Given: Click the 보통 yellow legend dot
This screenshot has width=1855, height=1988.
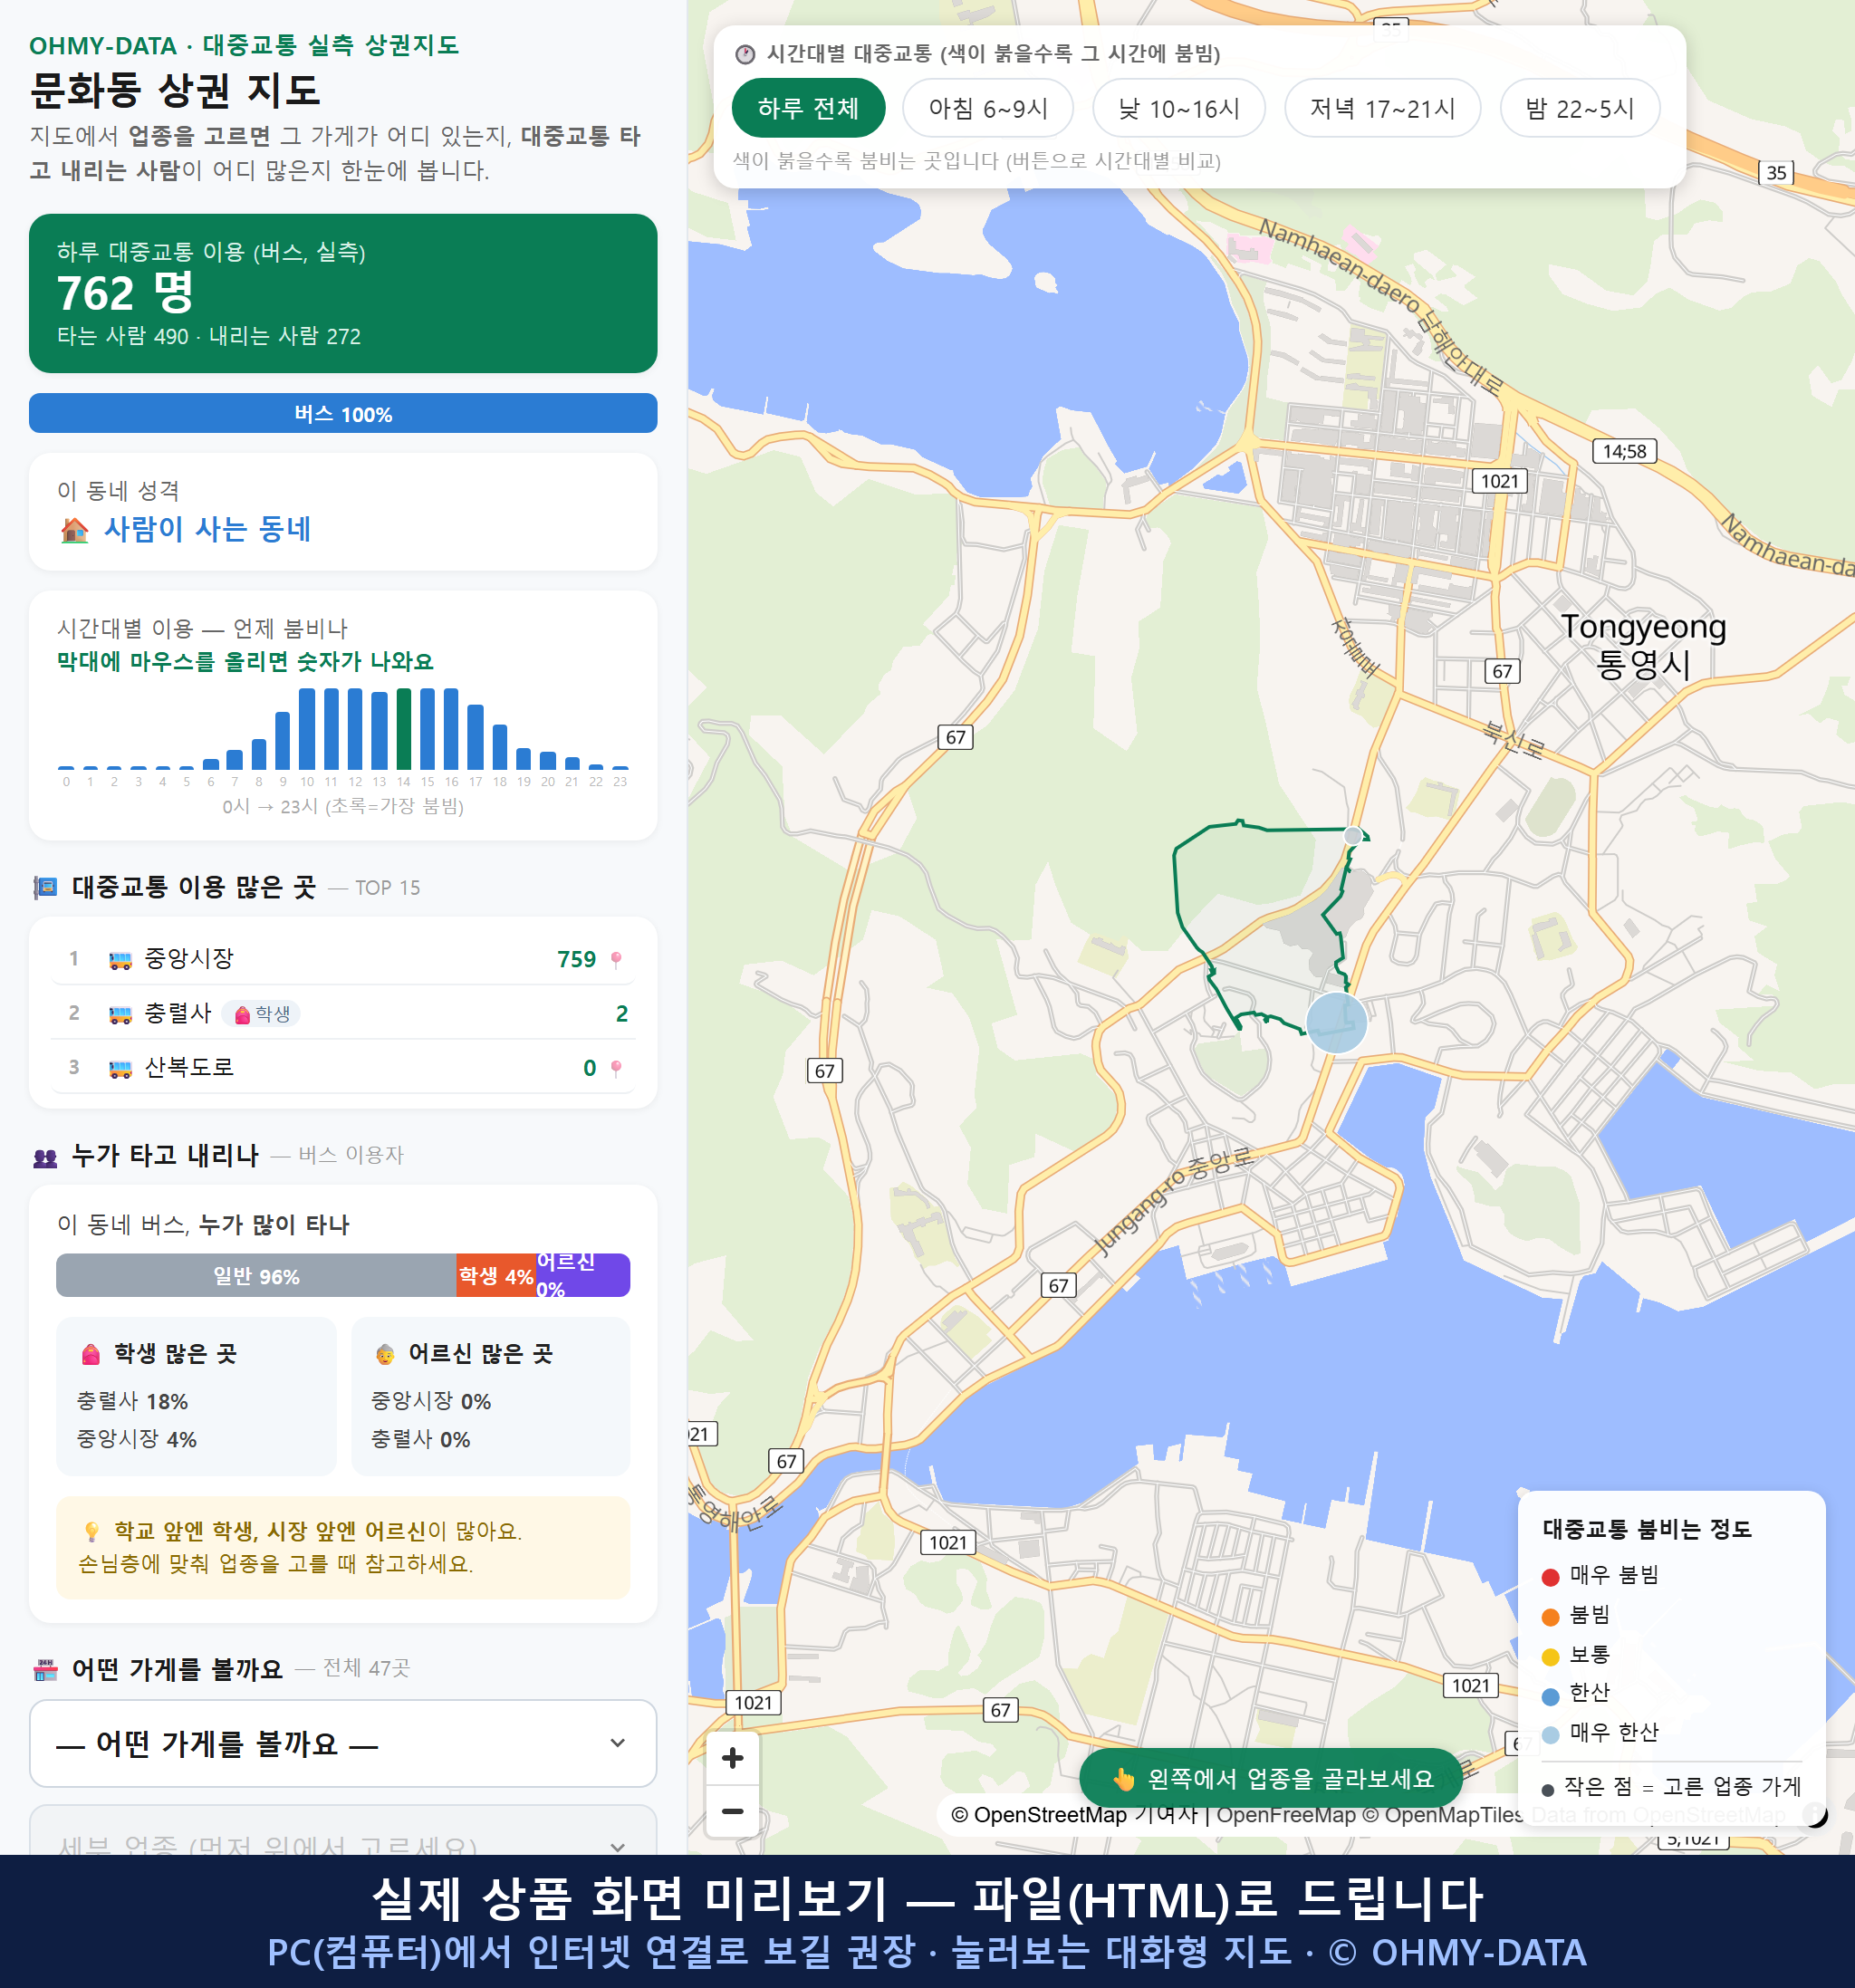Looking at the screenshot, I should point(1550,1657).
